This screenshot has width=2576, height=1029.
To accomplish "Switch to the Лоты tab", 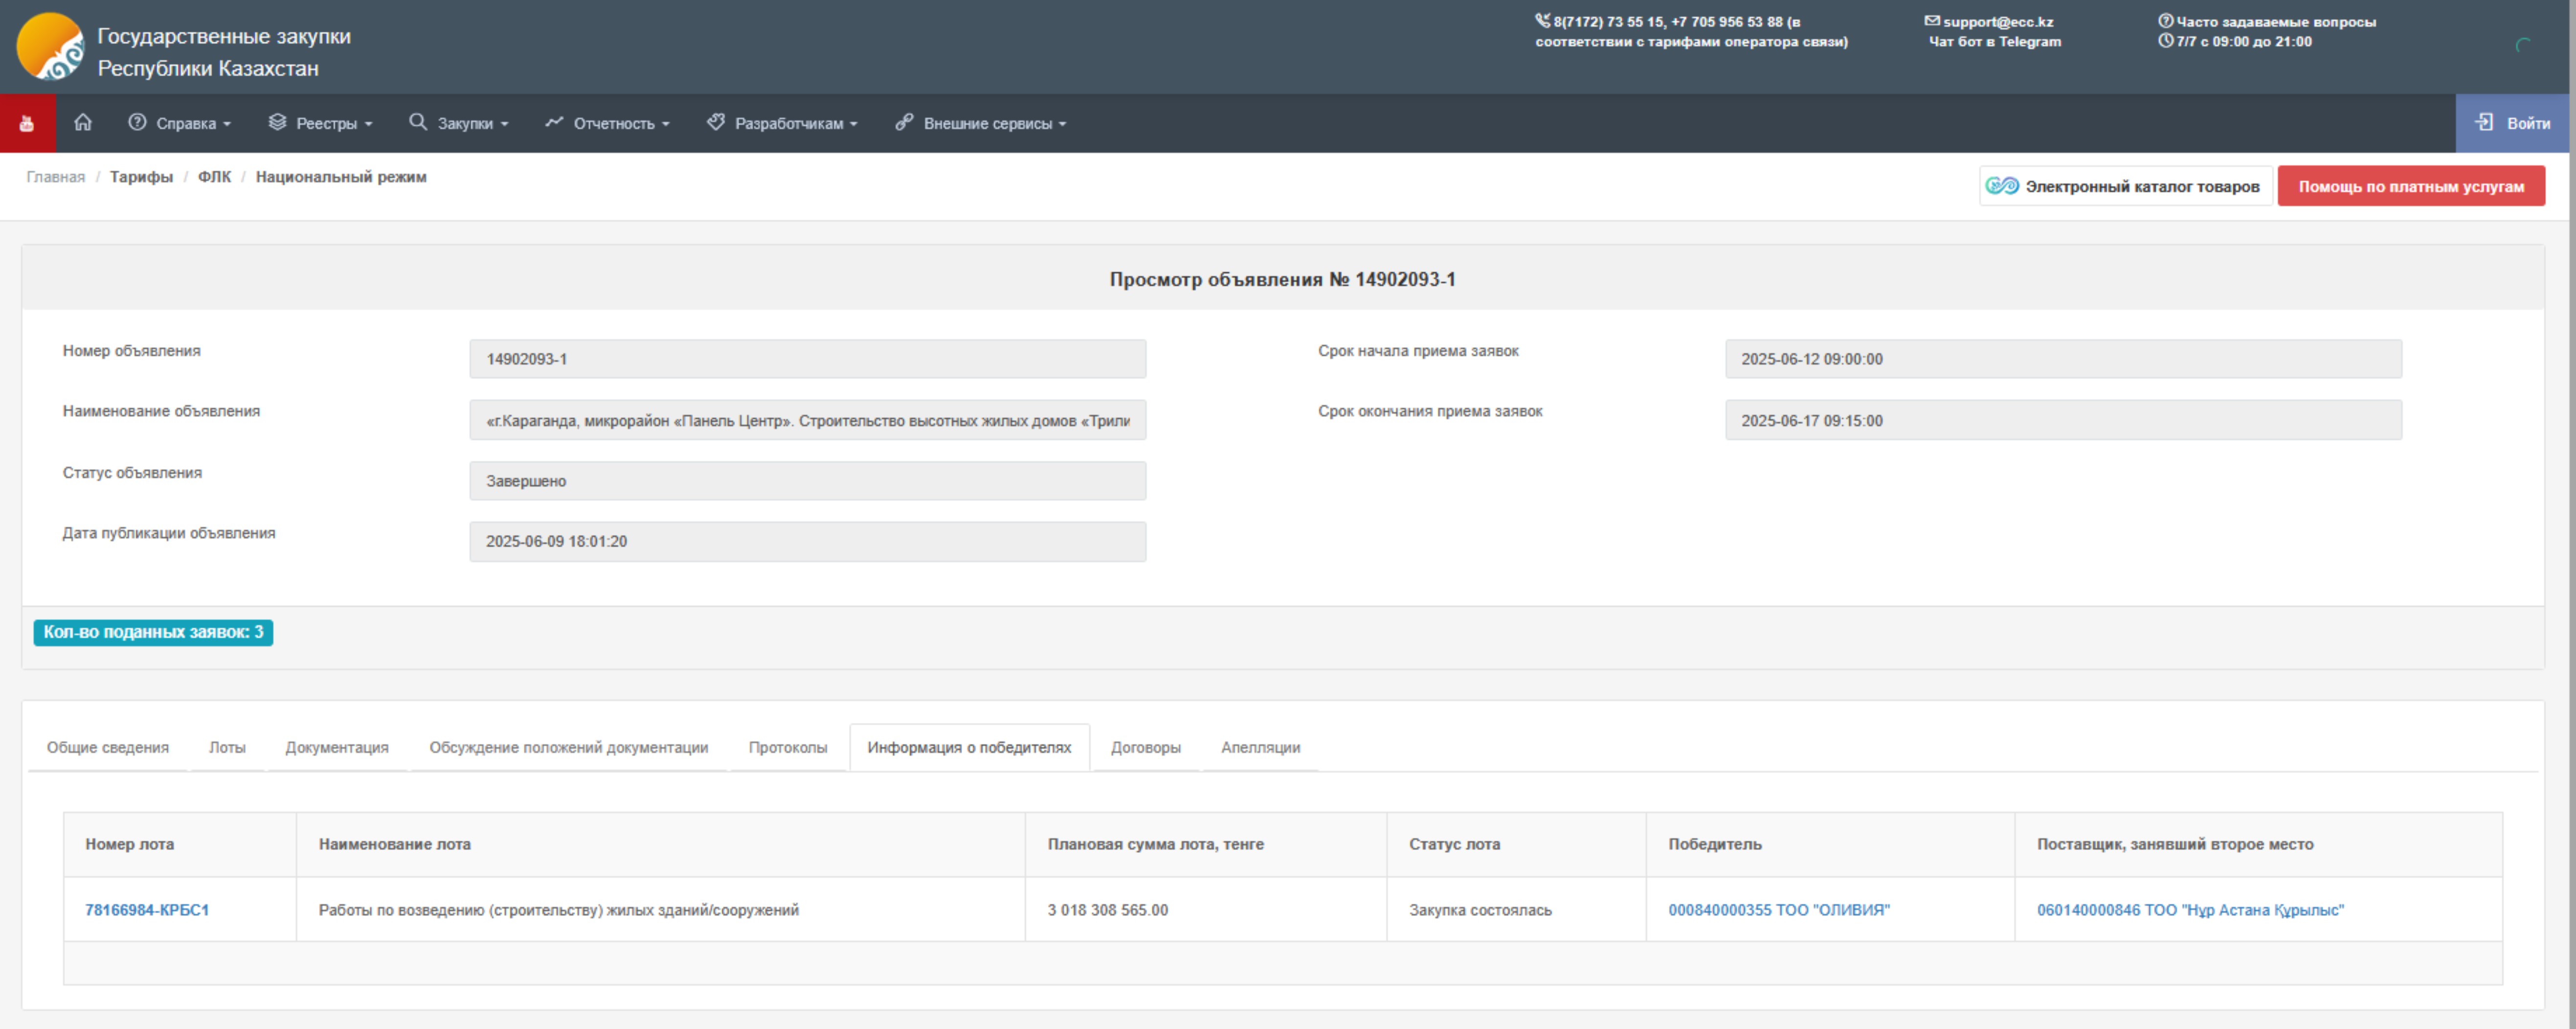I will coord(227,747).
